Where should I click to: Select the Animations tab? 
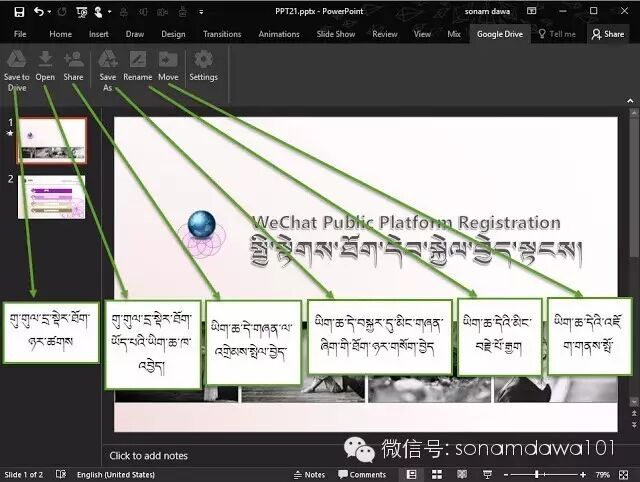pyautogui.click(x=279, y=34)
